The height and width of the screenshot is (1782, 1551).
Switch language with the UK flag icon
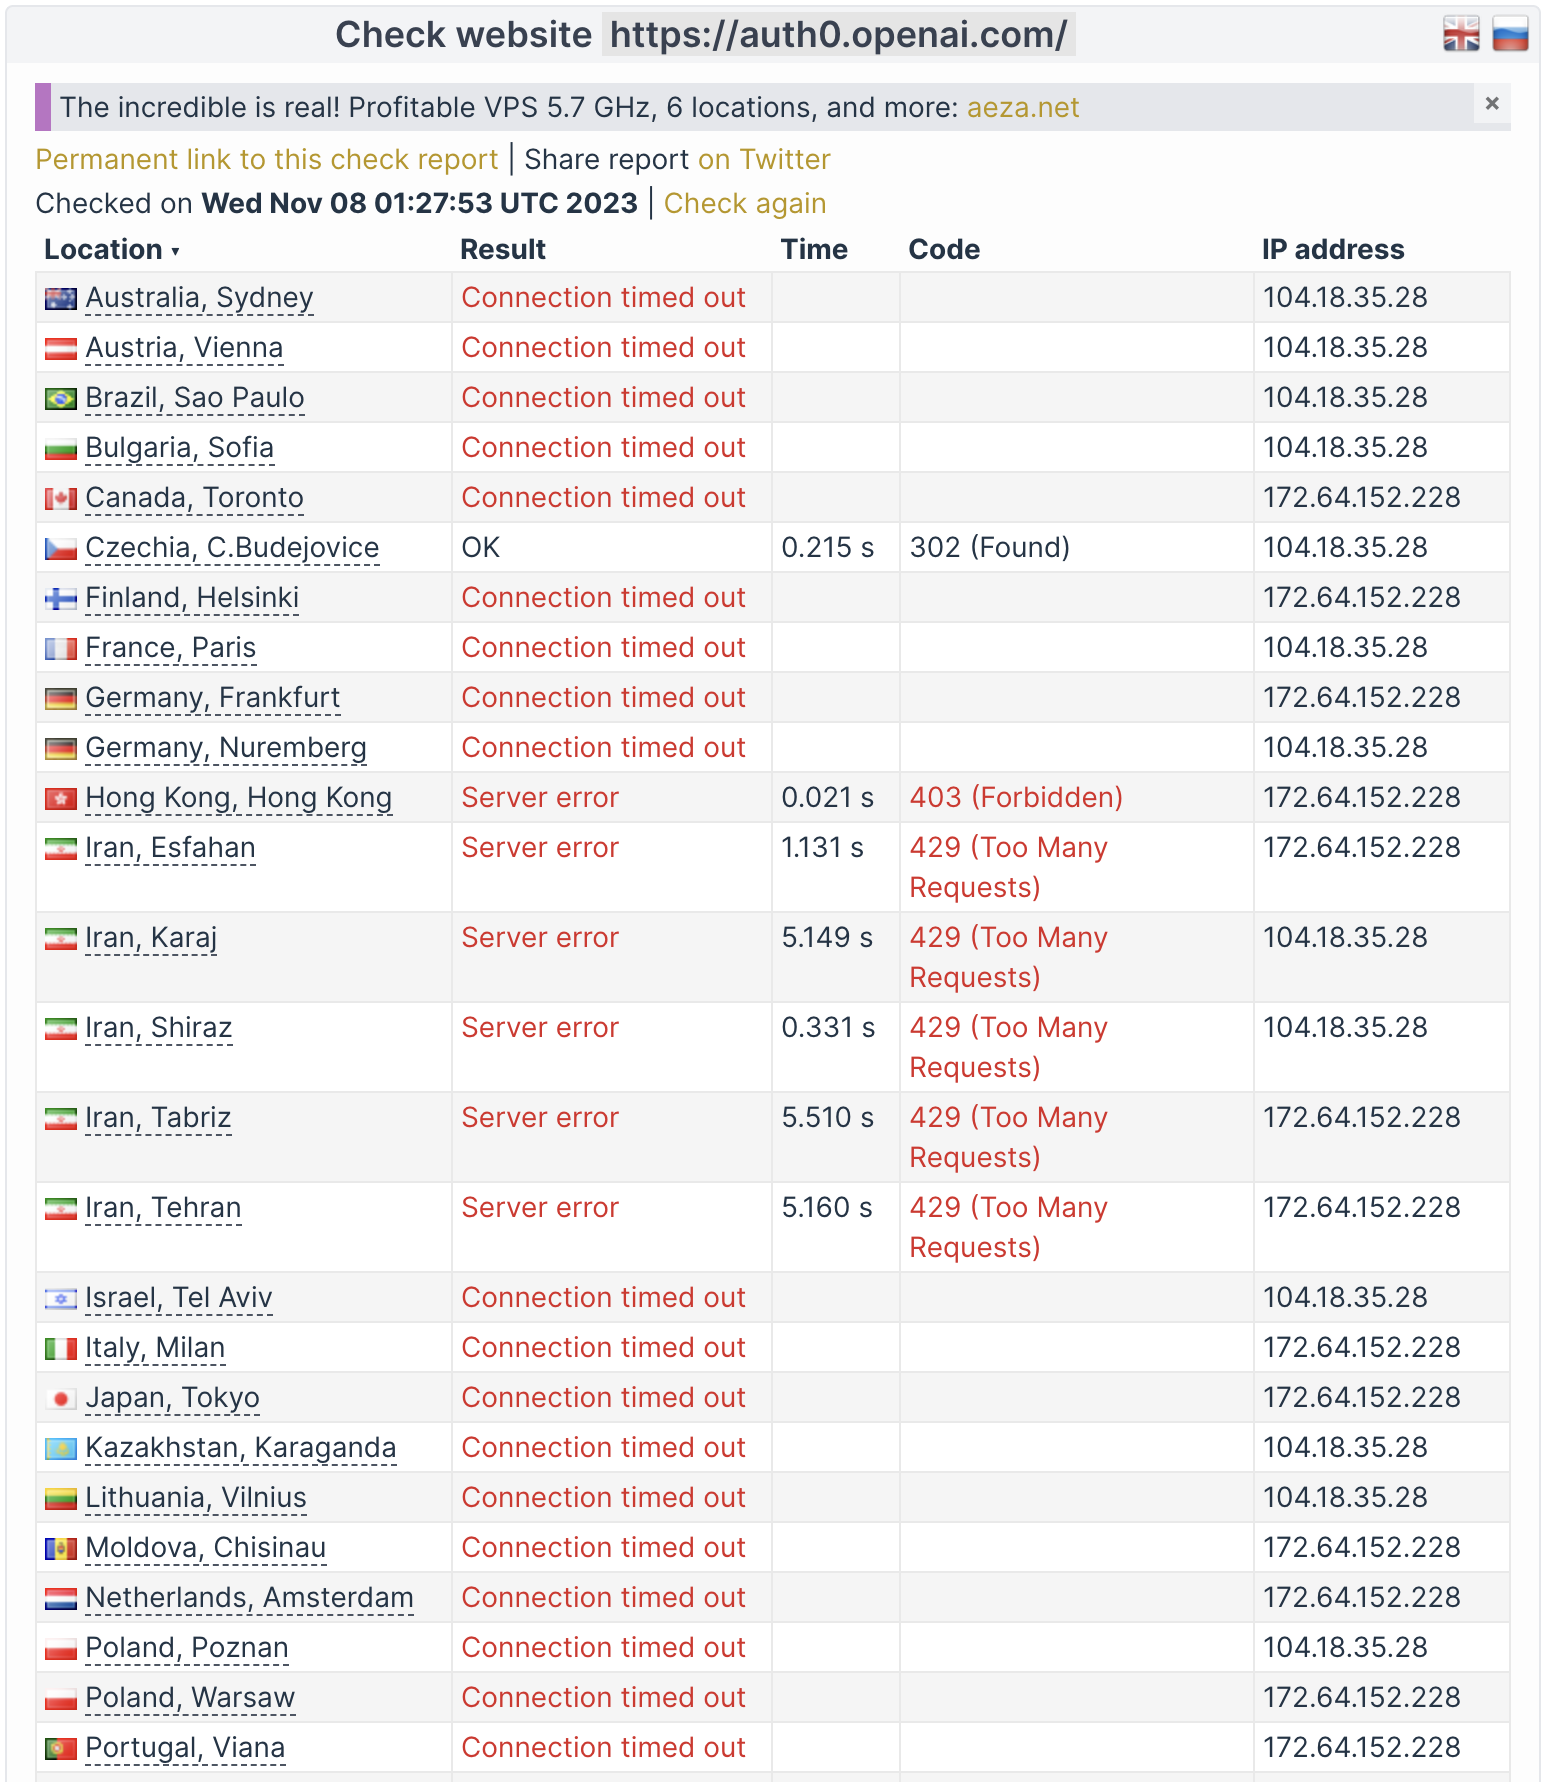coord(1461,34)
